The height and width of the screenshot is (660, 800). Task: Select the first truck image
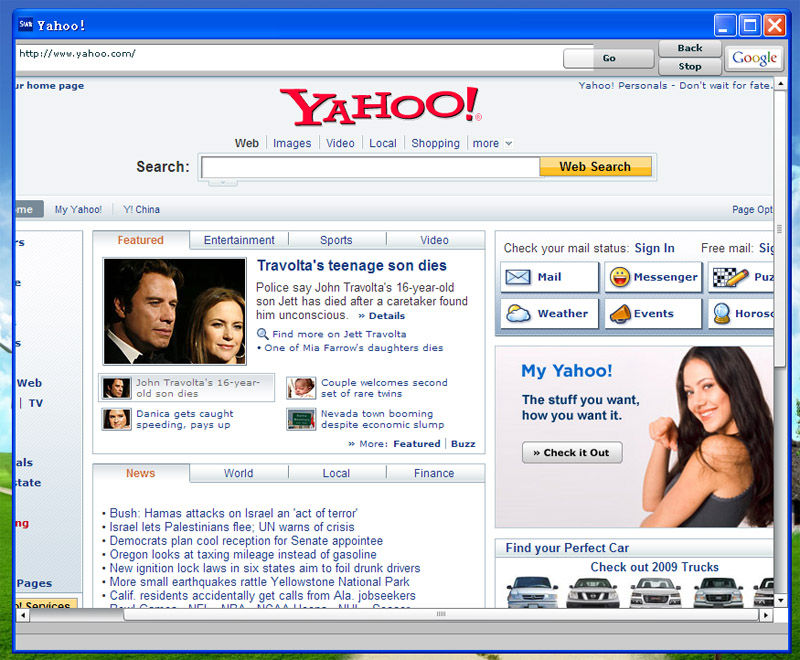(532, 592)
